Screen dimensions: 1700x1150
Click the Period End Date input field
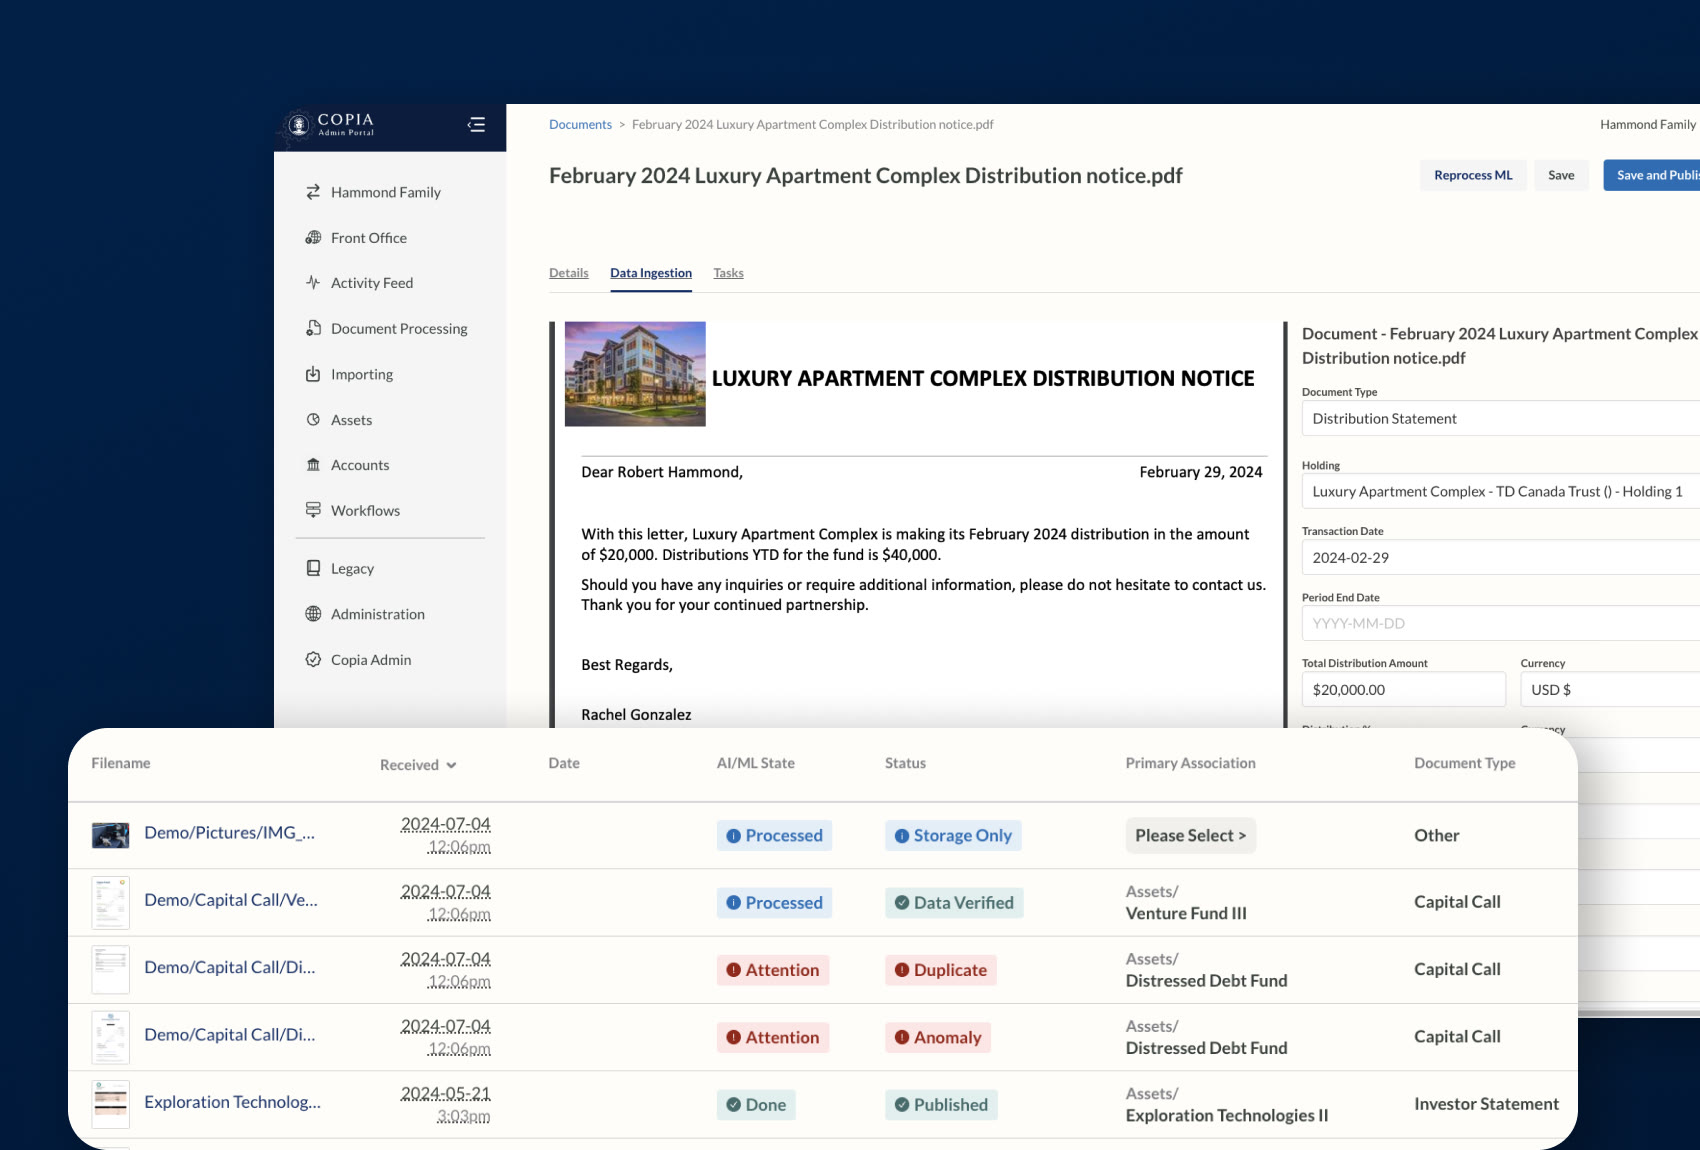[1500, 624]
